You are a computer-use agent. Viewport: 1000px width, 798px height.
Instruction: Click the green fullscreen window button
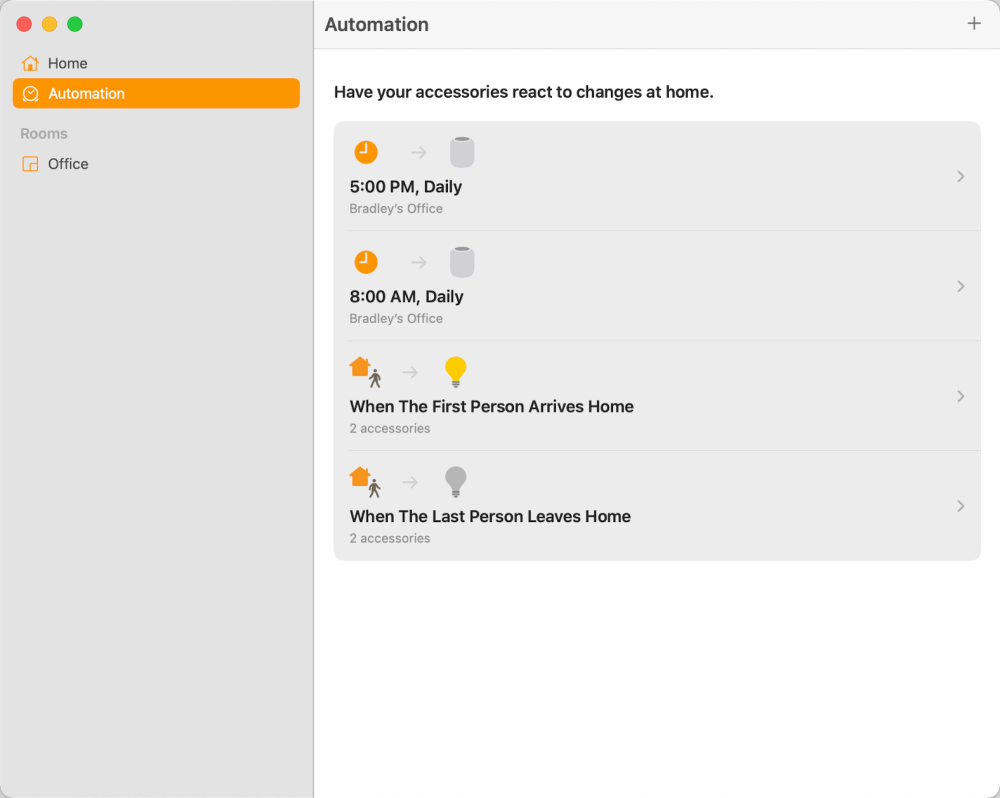coord(75,24)
